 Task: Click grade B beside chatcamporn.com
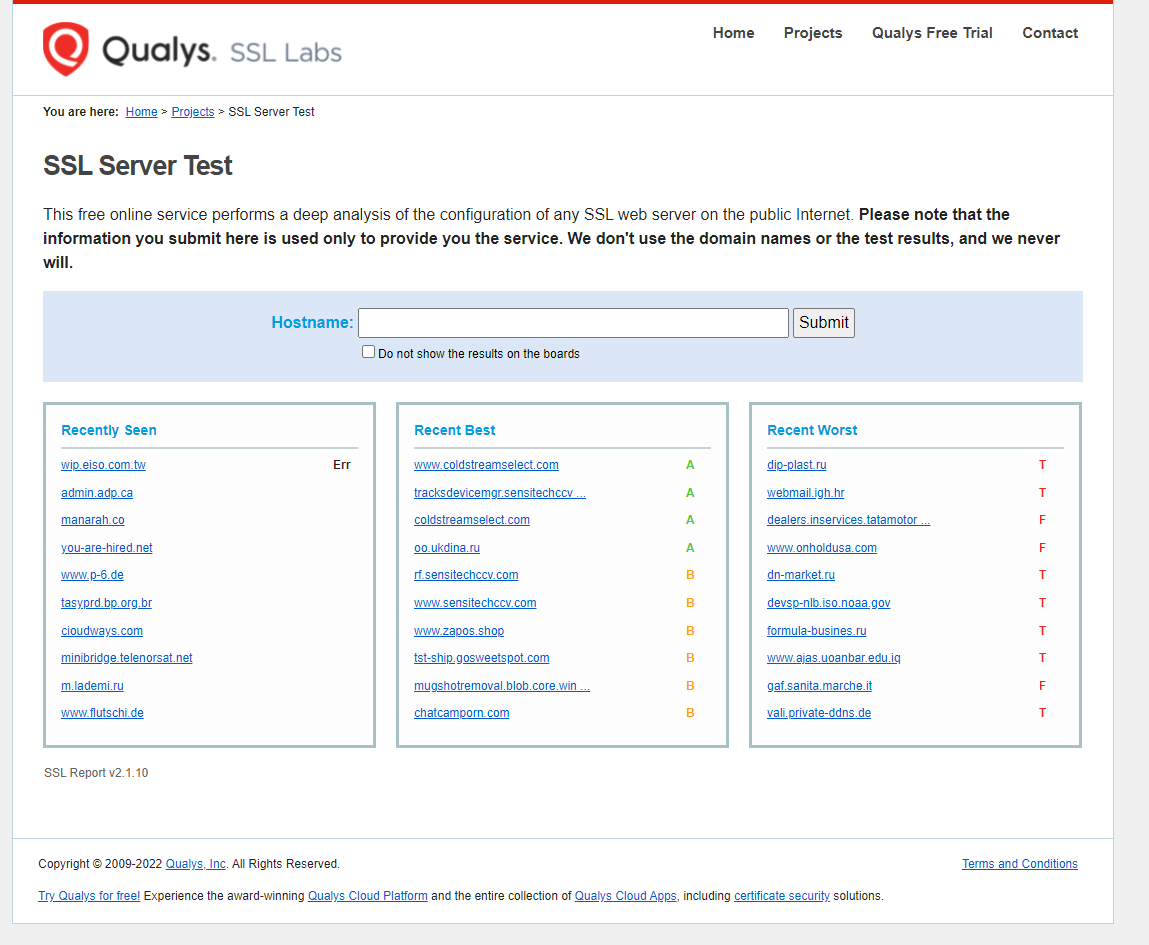tap(690, 712)
